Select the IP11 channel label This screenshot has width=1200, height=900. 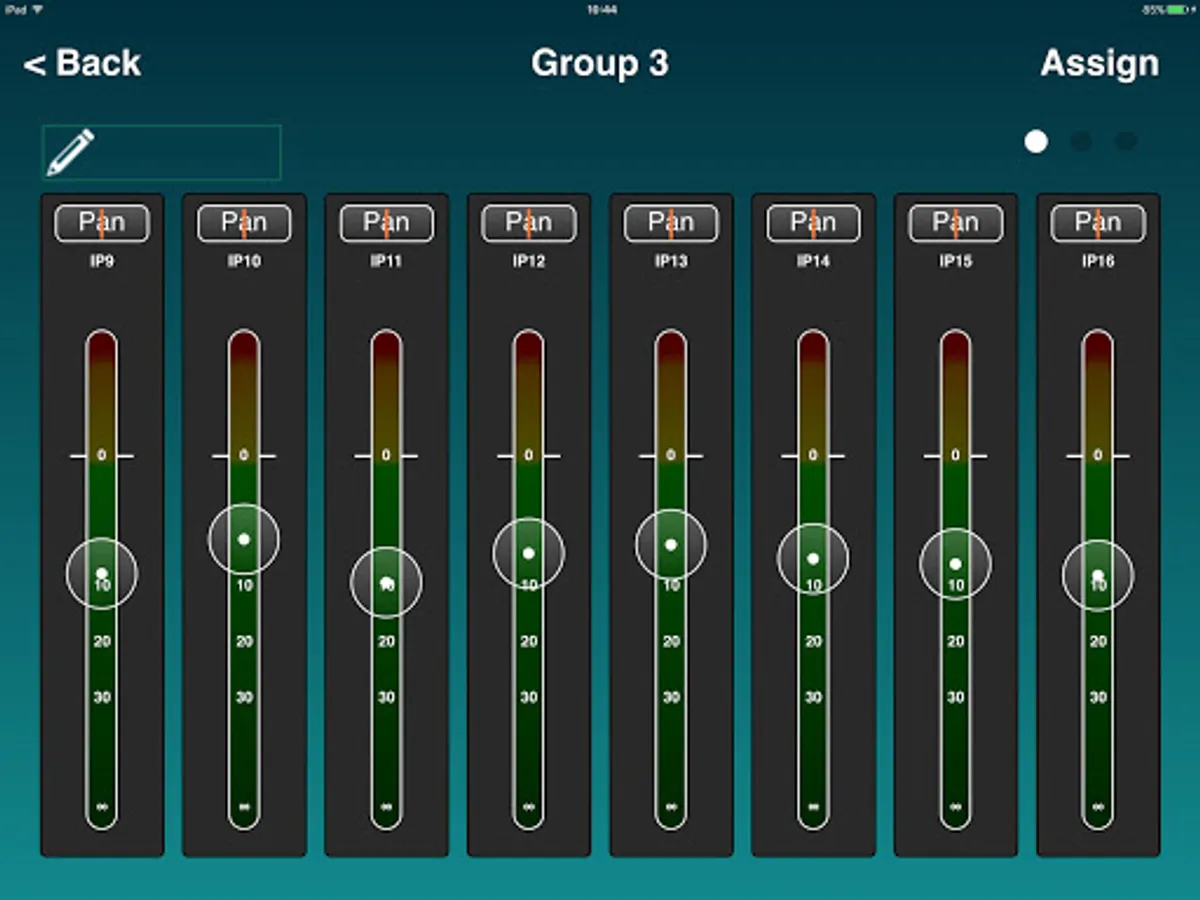click(x=387, y=262)
